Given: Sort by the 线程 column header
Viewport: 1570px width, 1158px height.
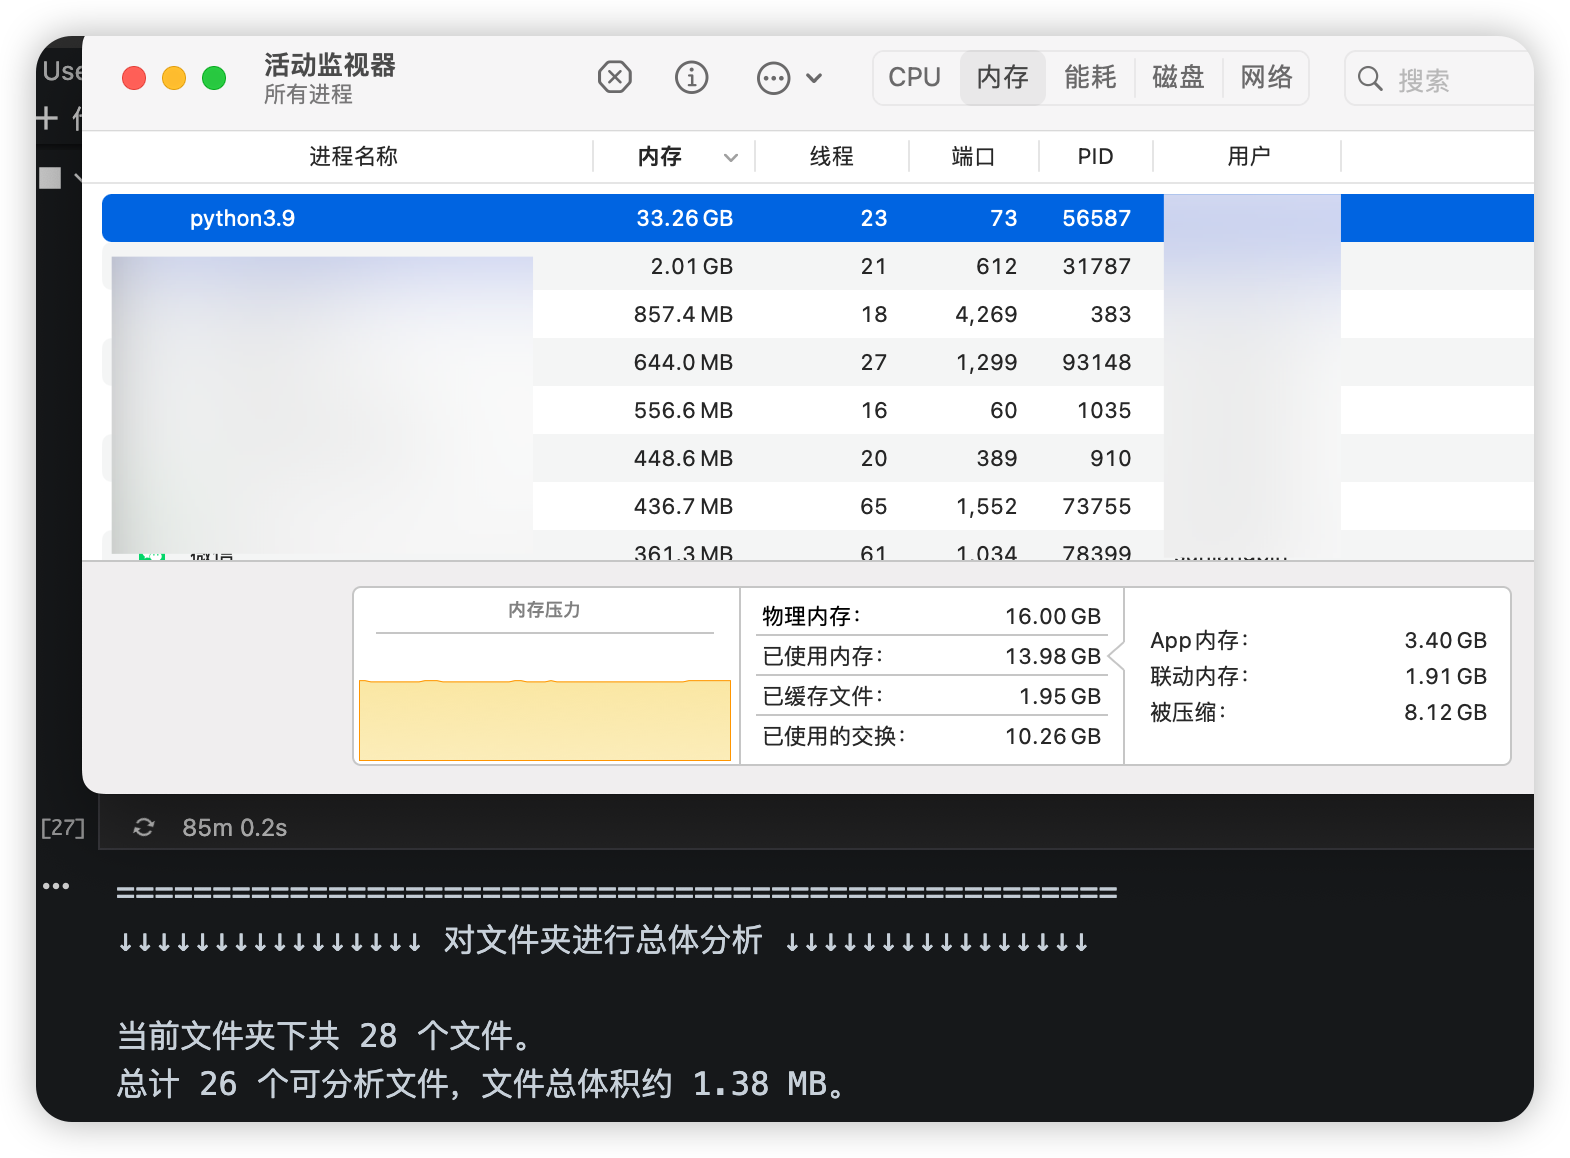Looking at the screenshot, I should (x=831, y=156).
